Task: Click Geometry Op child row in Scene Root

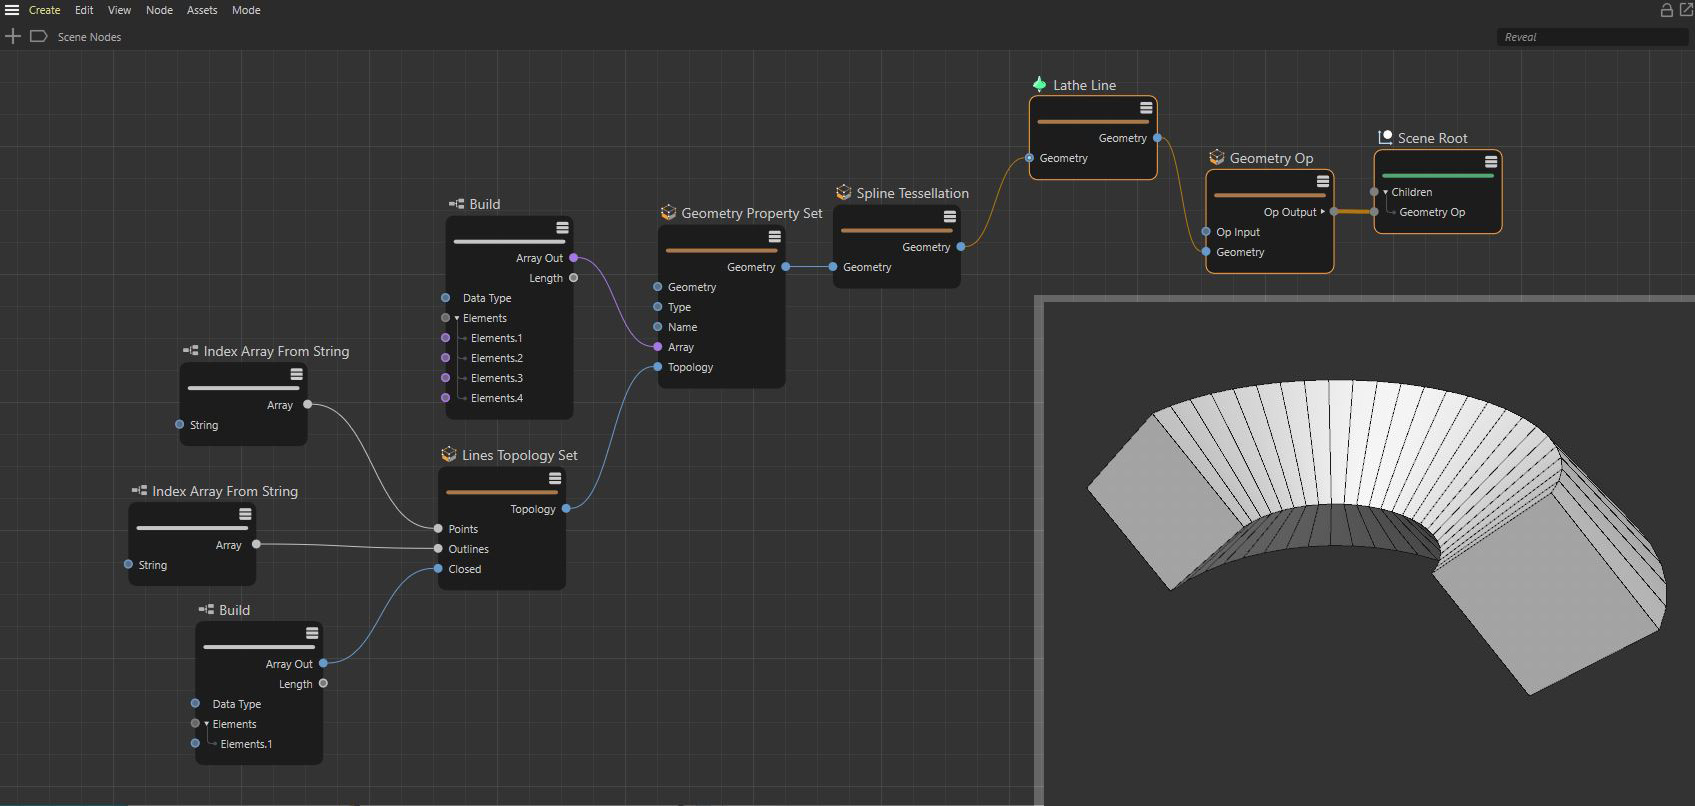Action: point(1432,212)
